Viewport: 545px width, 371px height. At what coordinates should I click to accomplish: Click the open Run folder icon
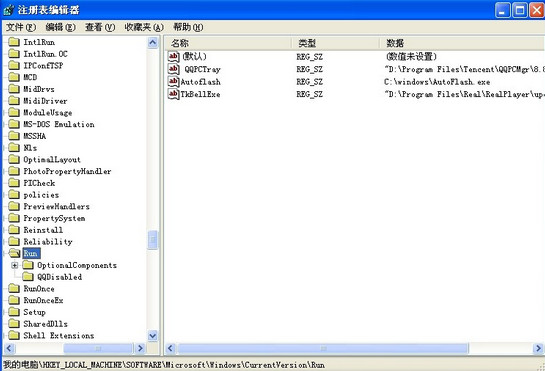click(x=14, y=253)
